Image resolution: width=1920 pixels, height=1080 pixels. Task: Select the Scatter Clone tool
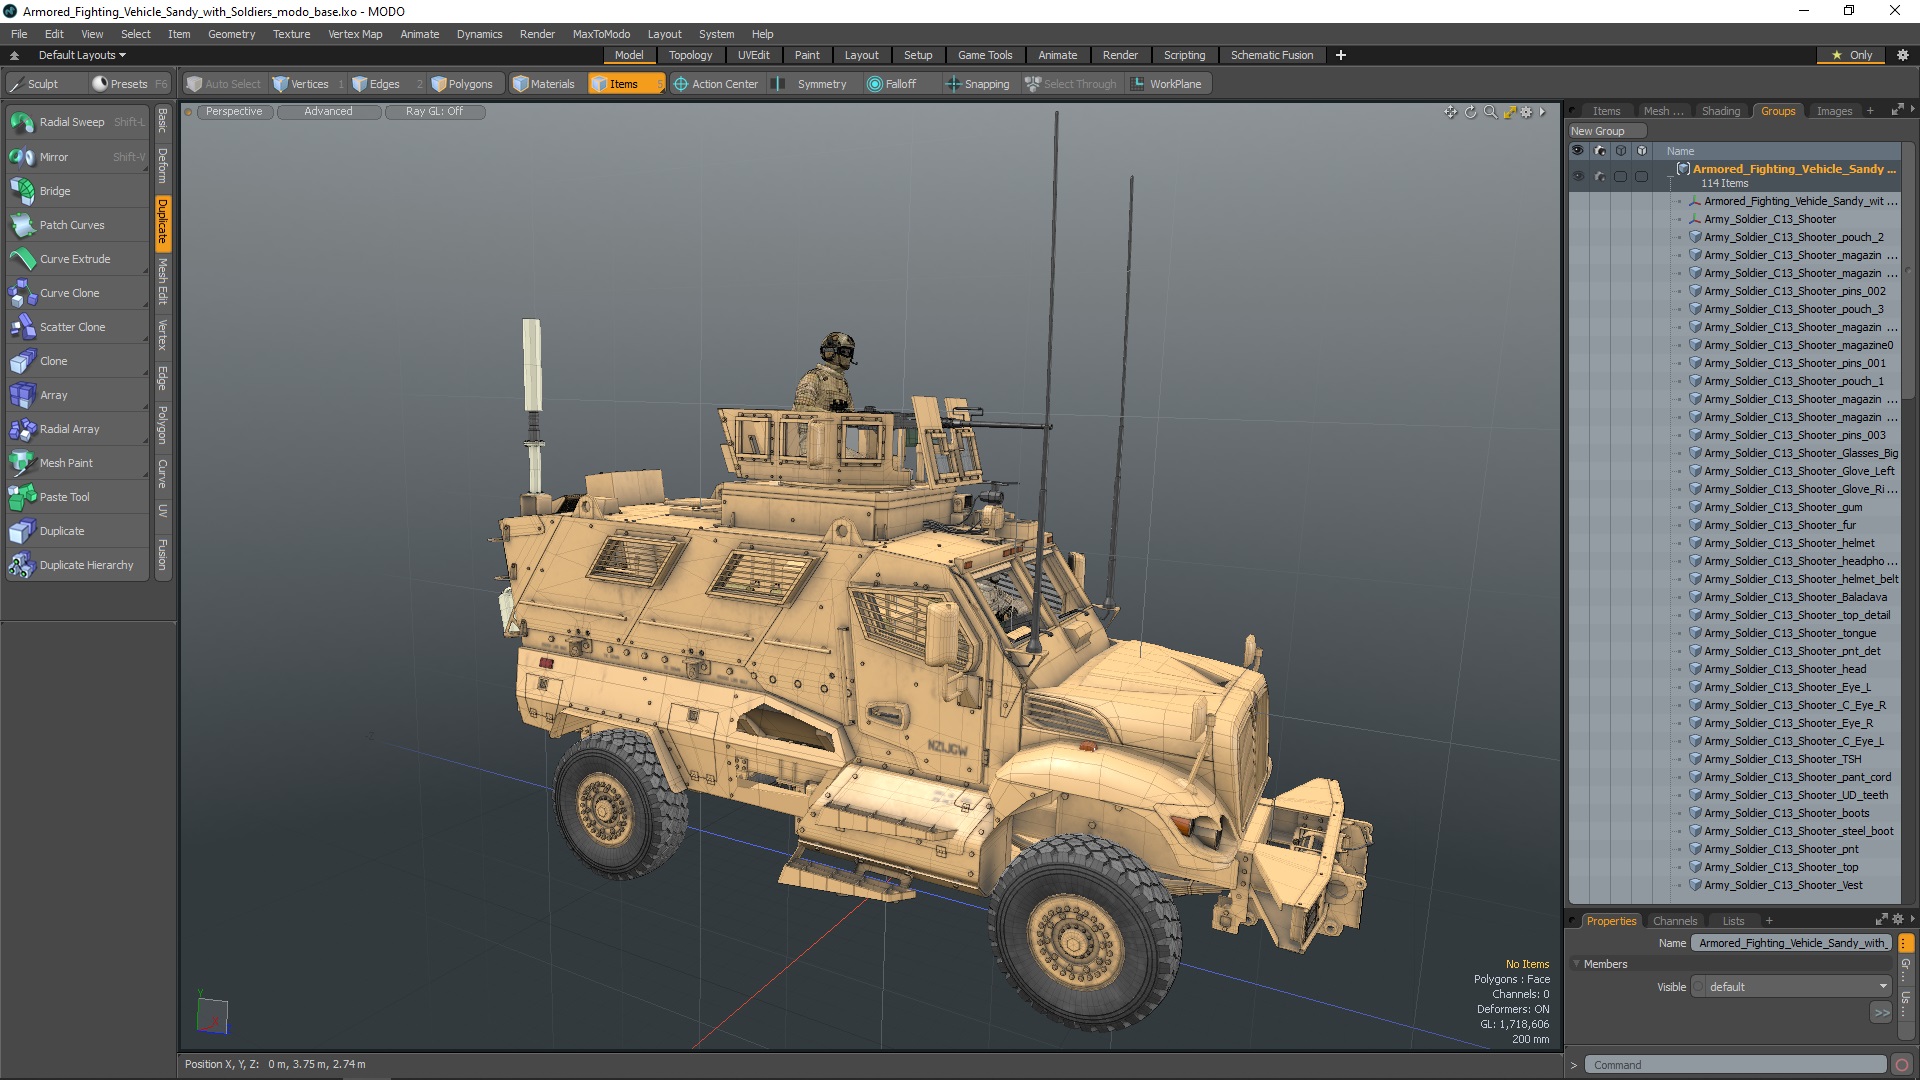click(77, 327)
